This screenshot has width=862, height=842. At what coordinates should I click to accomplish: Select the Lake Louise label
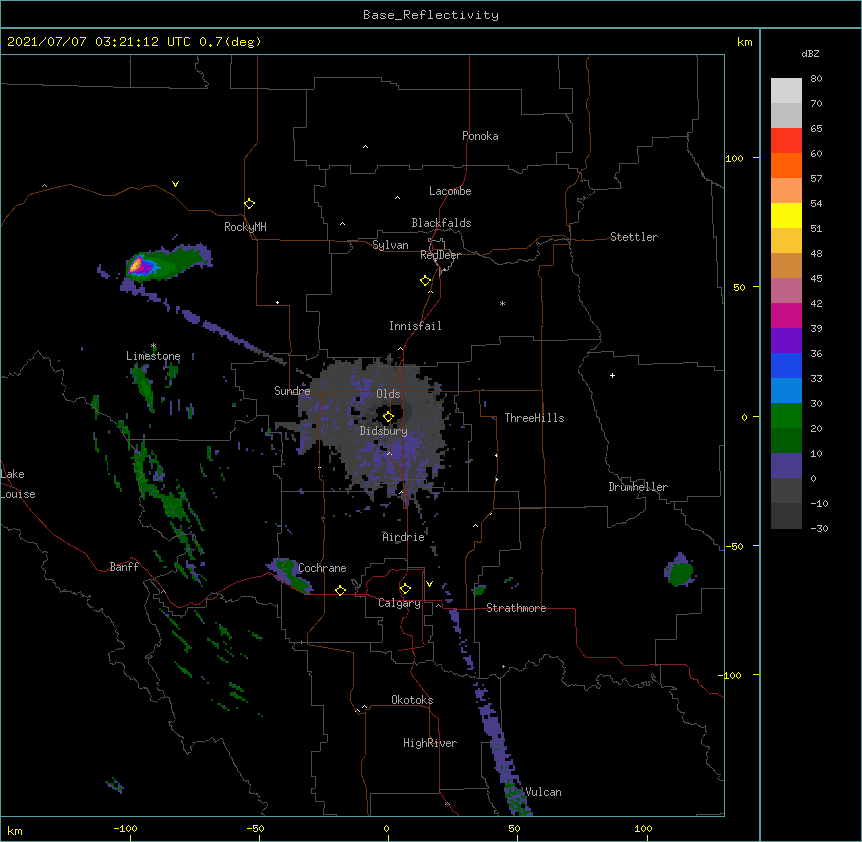click(x=18, y=484)
